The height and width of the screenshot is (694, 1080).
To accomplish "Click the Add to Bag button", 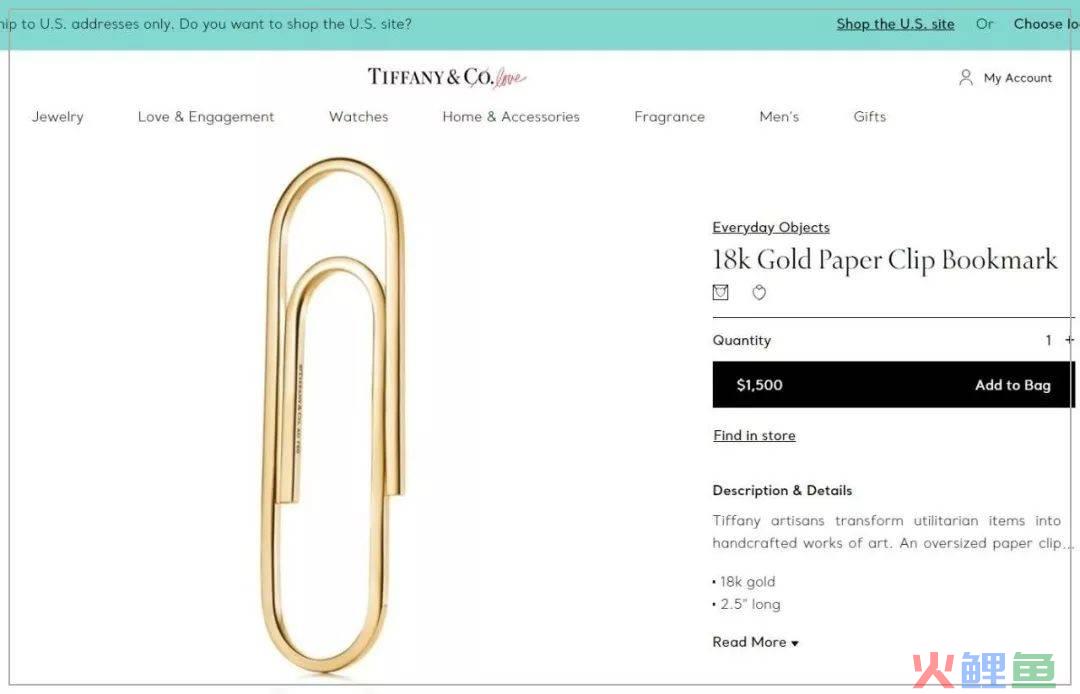I will [893, 385].
